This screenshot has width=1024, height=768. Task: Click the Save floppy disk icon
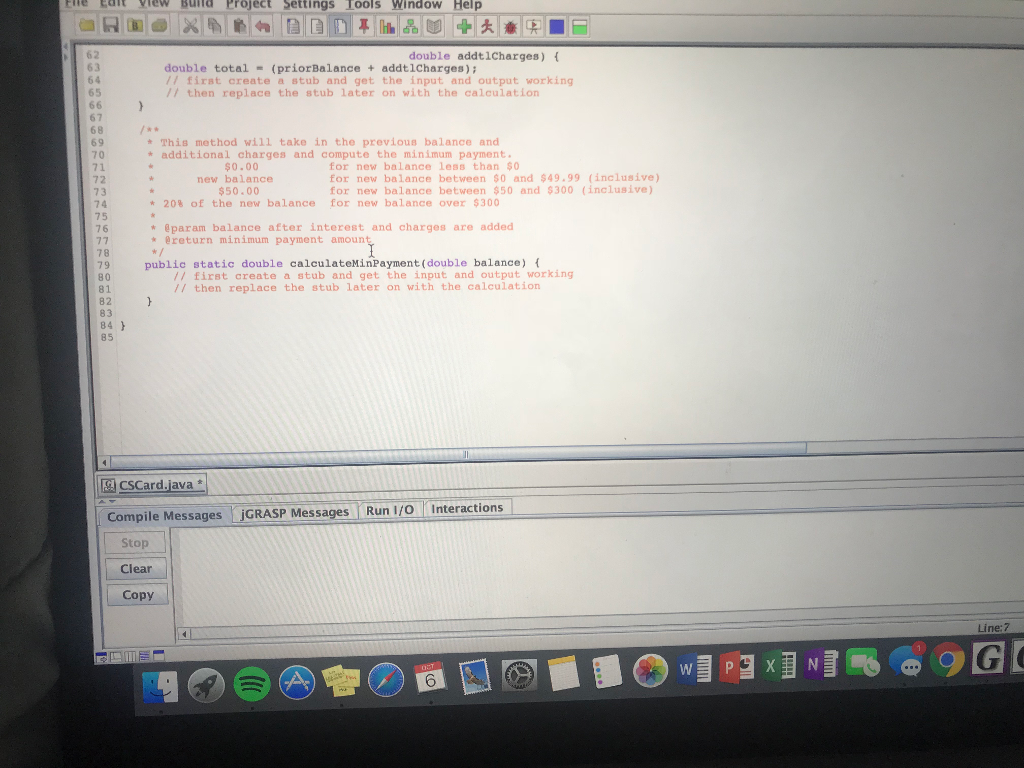click(110, 25)
